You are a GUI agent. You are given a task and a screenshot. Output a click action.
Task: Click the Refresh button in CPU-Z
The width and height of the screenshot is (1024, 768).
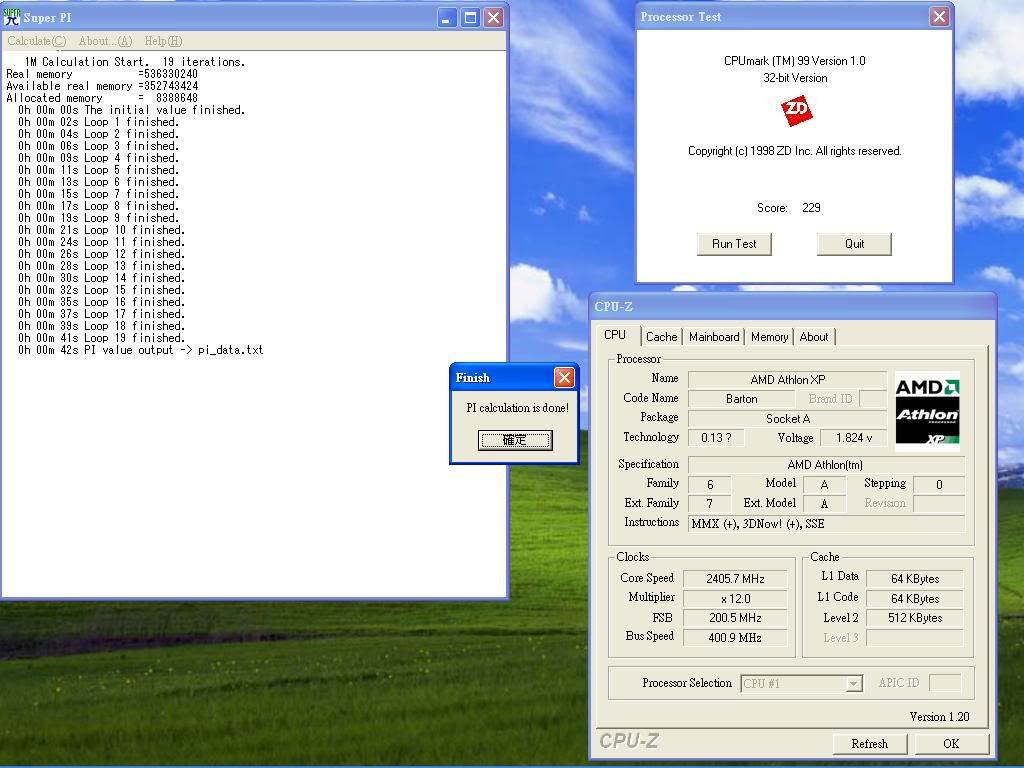tap(869, 744)
